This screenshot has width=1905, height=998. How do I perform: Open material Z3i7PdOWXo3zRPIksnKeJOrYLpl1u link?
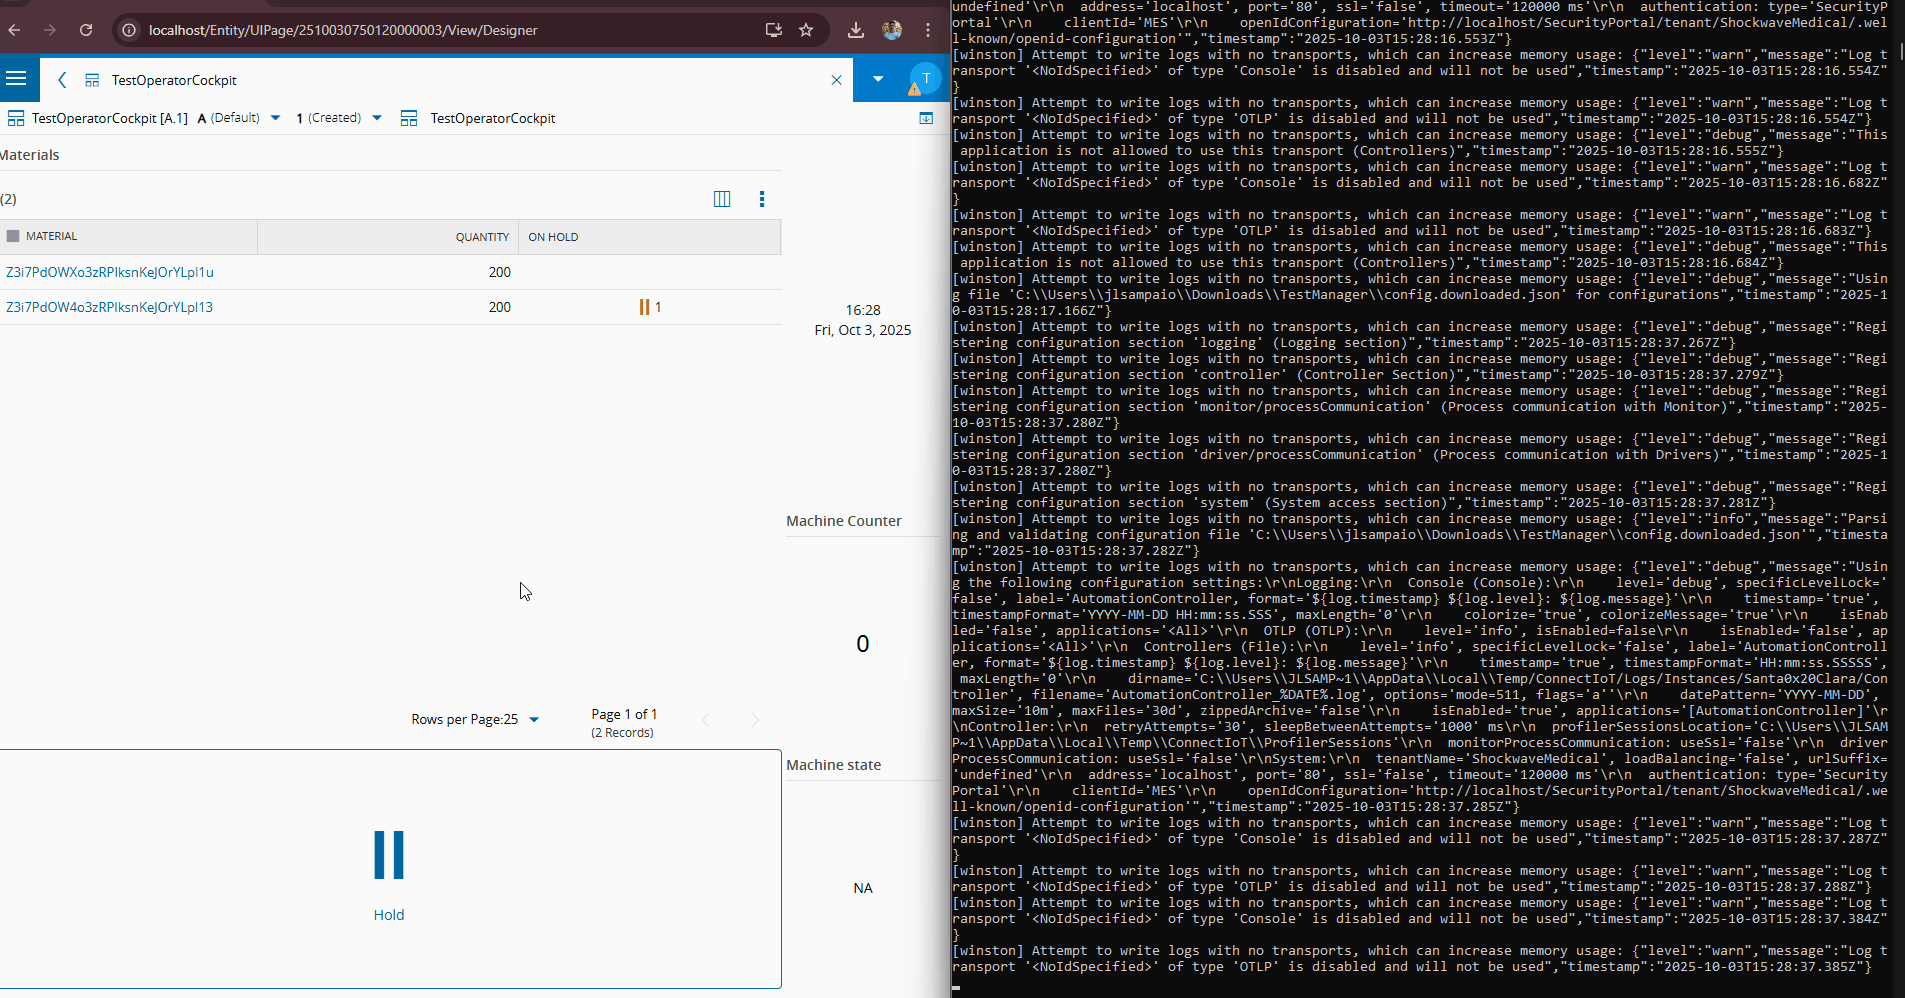point(110,272)
